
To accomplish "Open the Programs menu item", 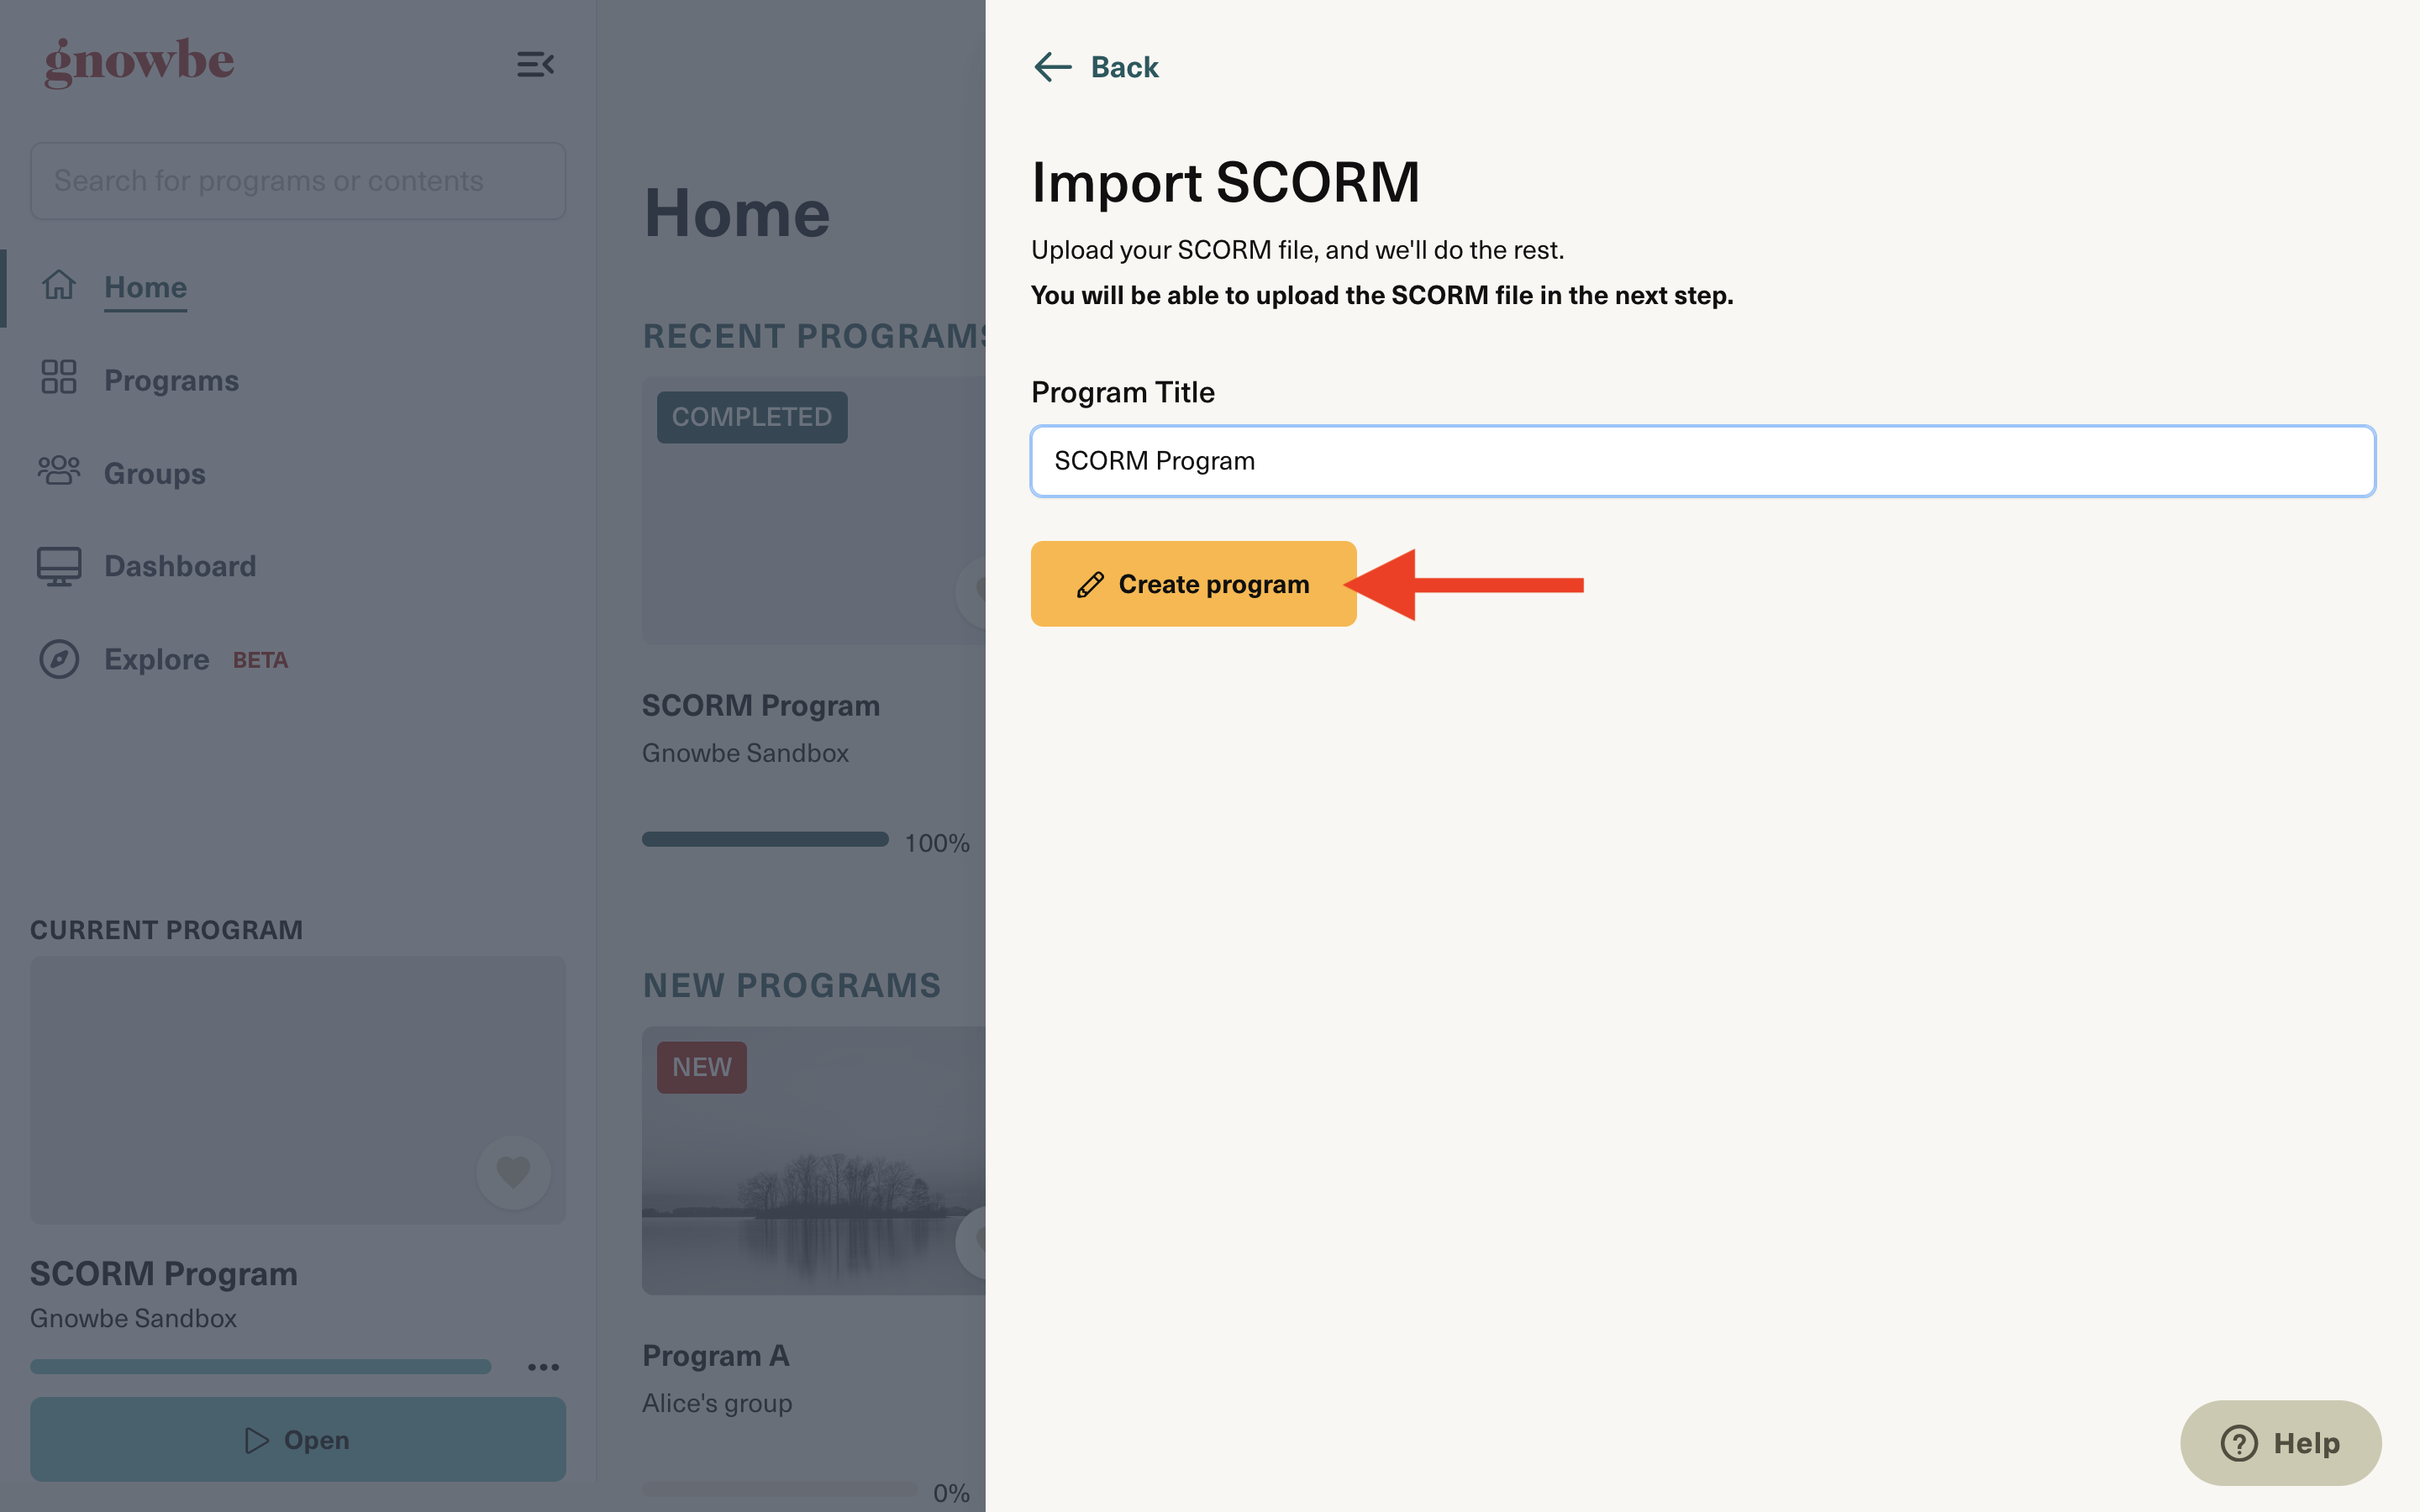I will pos(171,380).
